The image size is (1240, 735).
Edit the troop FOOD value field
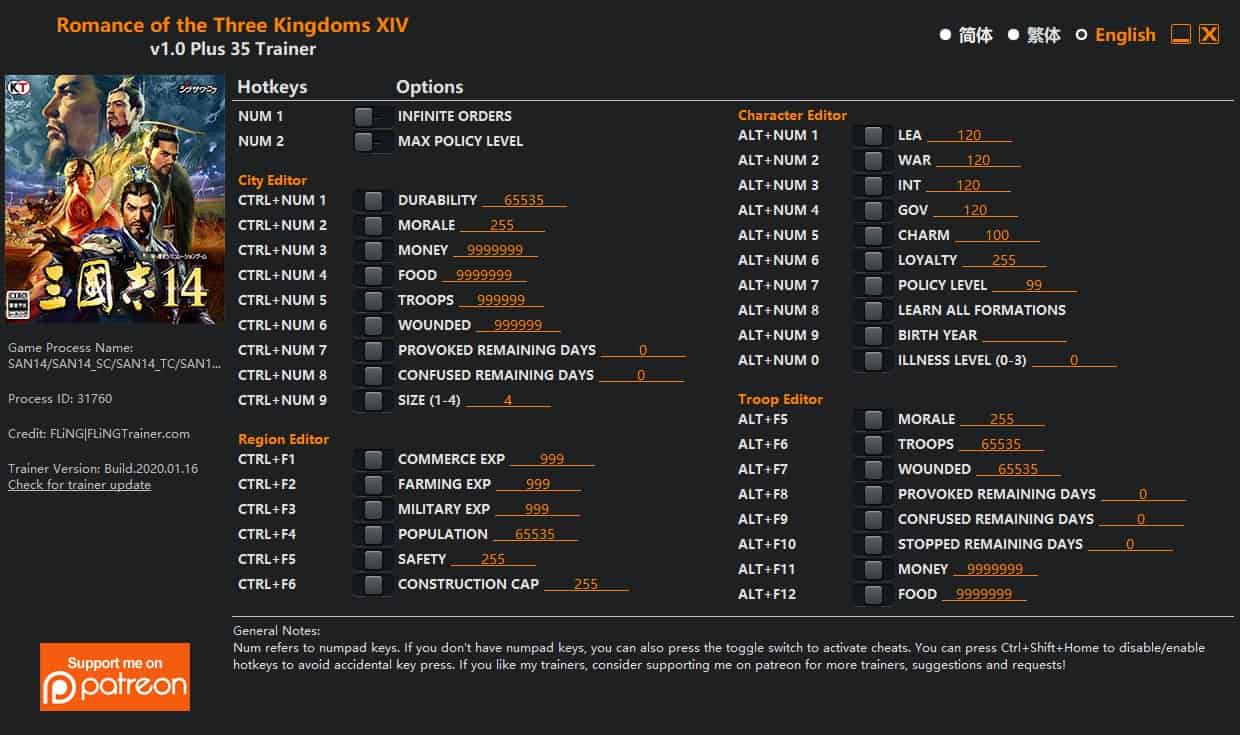coord(984,594)
